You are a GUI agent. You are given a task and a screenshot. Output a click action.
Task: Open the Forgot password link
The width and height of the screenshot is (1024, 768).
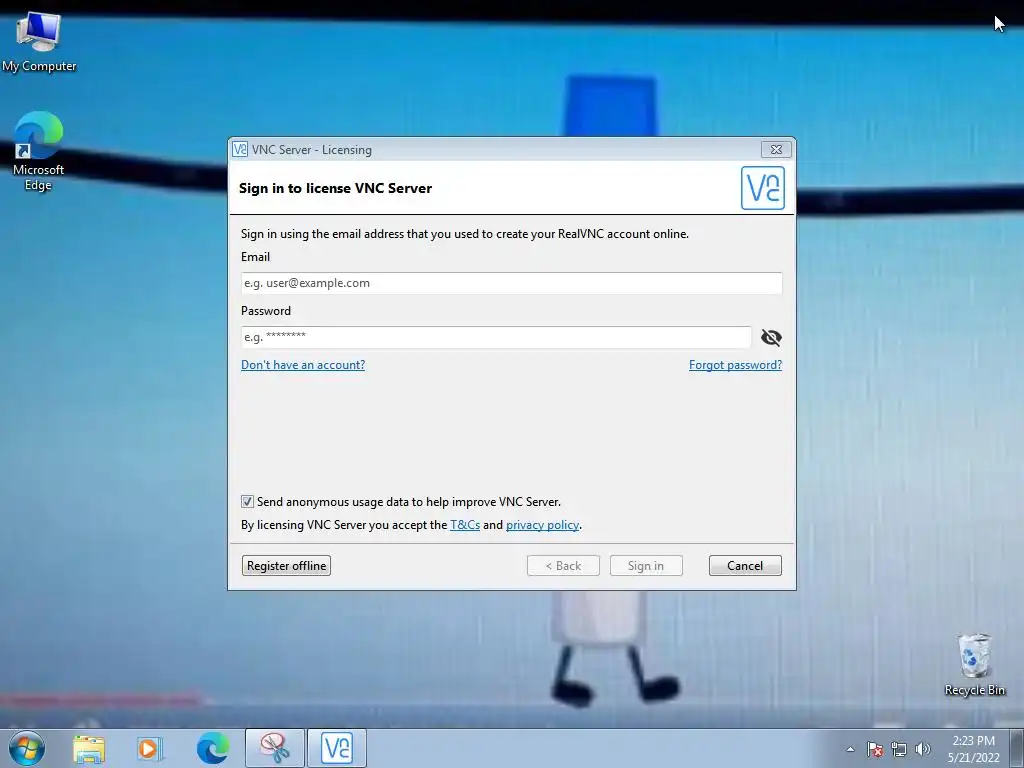coord(735,365)
